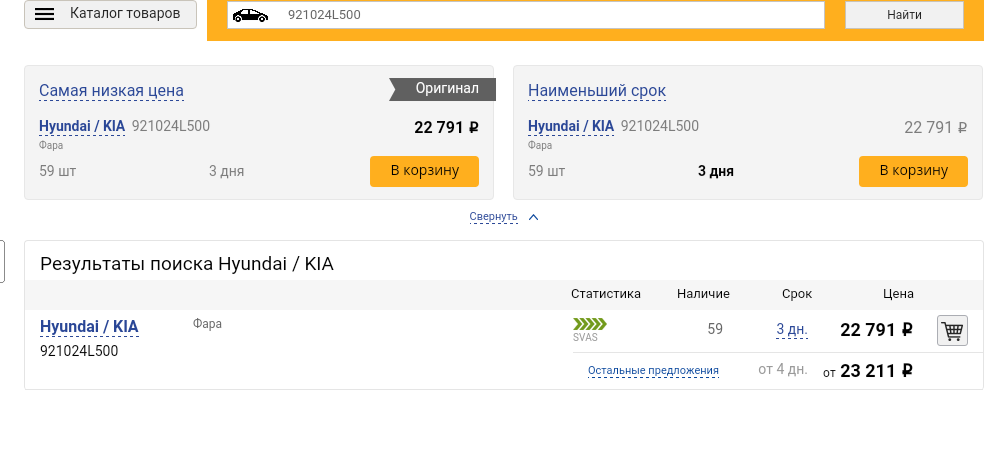Click the Свернуть link
This screenshot has height=449, width=1002.
(493, 217)
